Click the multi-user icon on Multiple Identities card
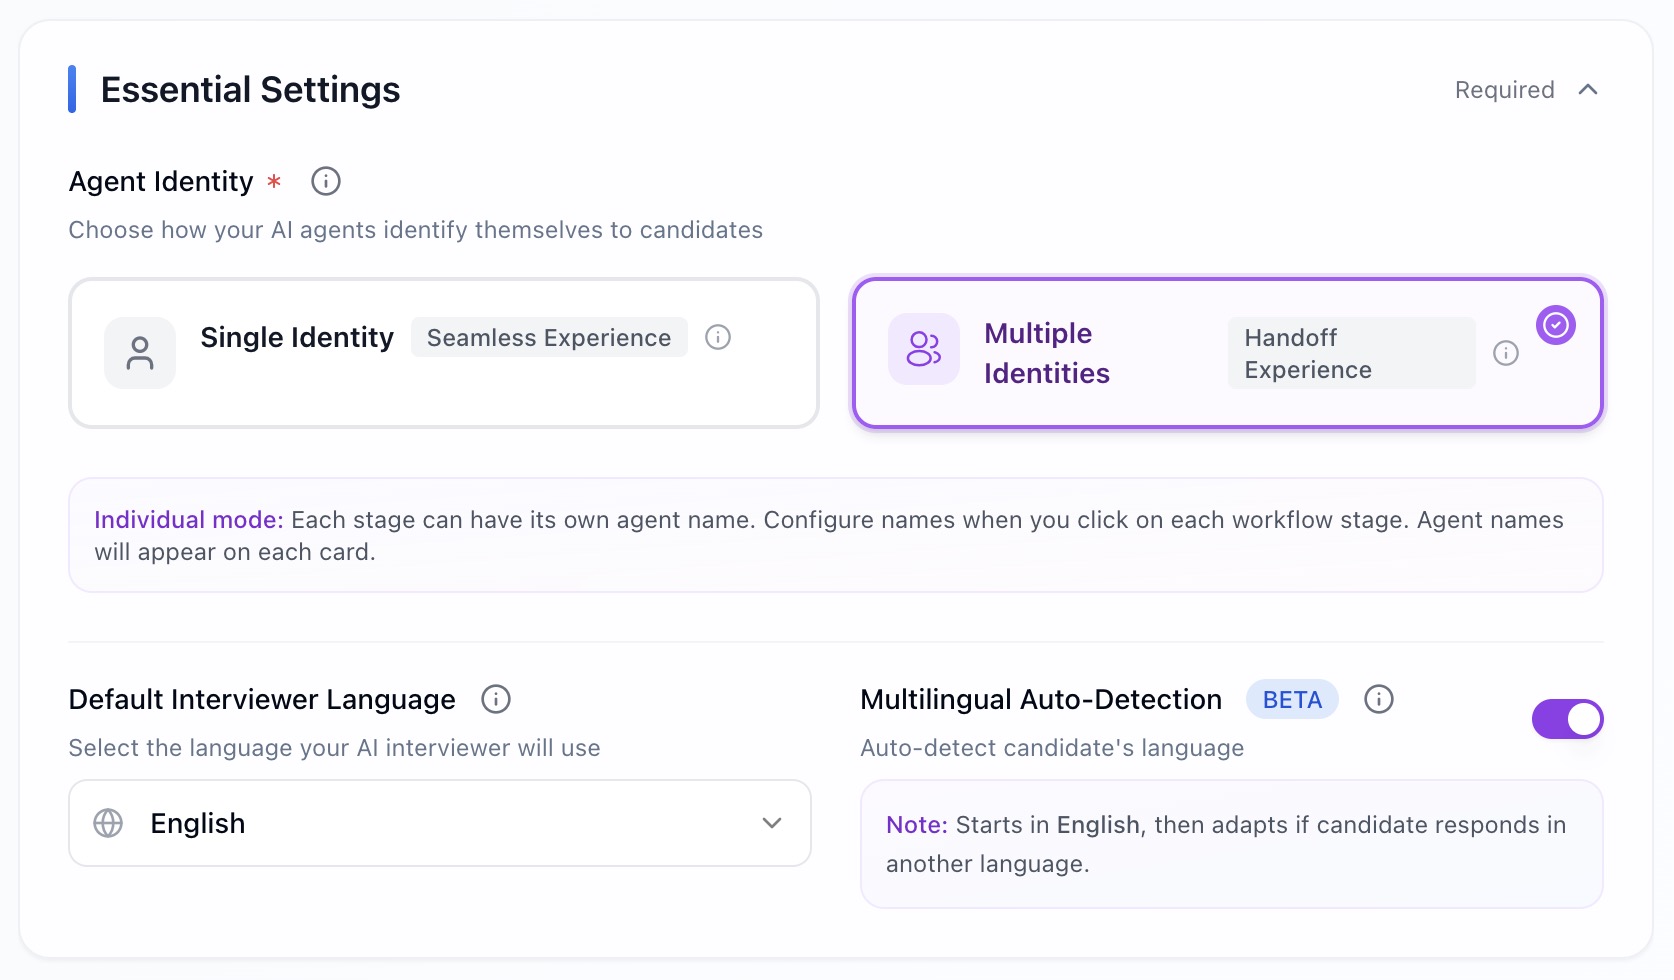 924,349
